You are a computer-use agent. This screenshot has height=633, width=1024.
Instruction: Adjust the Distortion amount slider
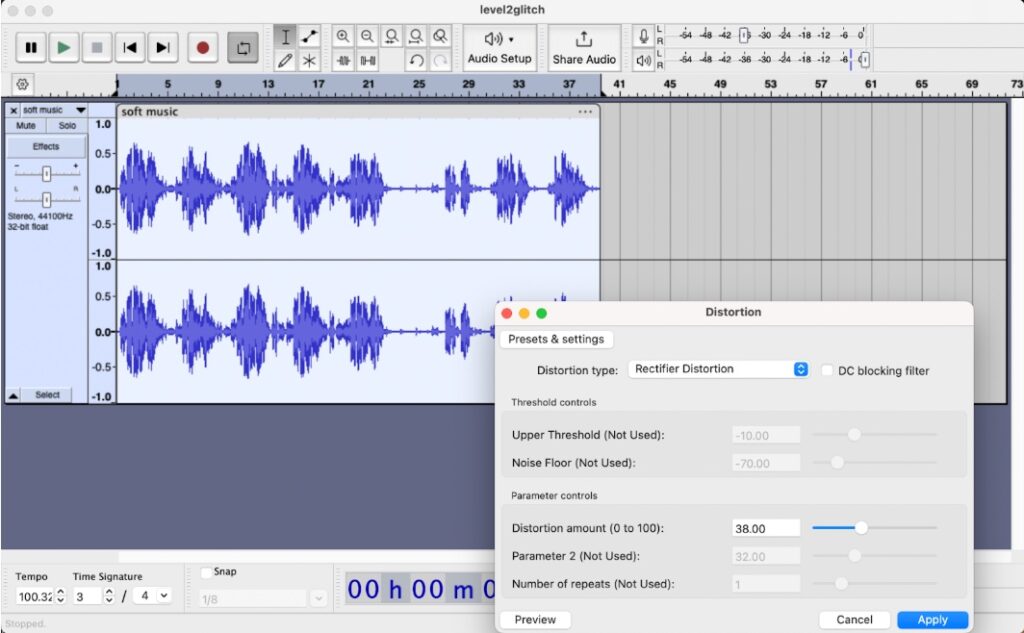[861, 528]
